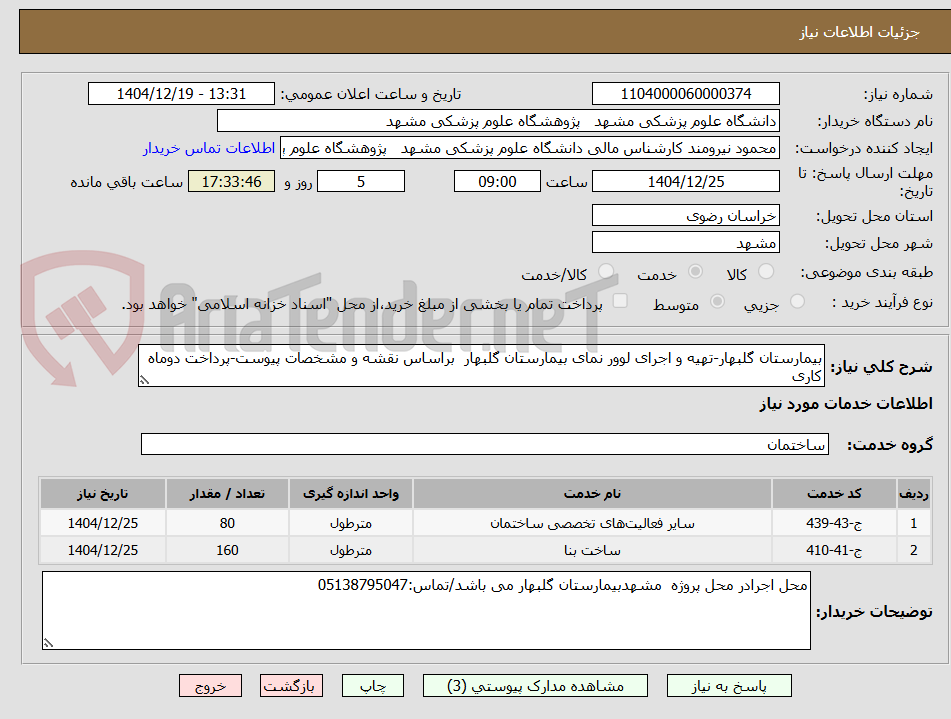Screen dimensions: 951x719
Task: Click service code 'ج-41-410' cell
Action: click(834, 550)
